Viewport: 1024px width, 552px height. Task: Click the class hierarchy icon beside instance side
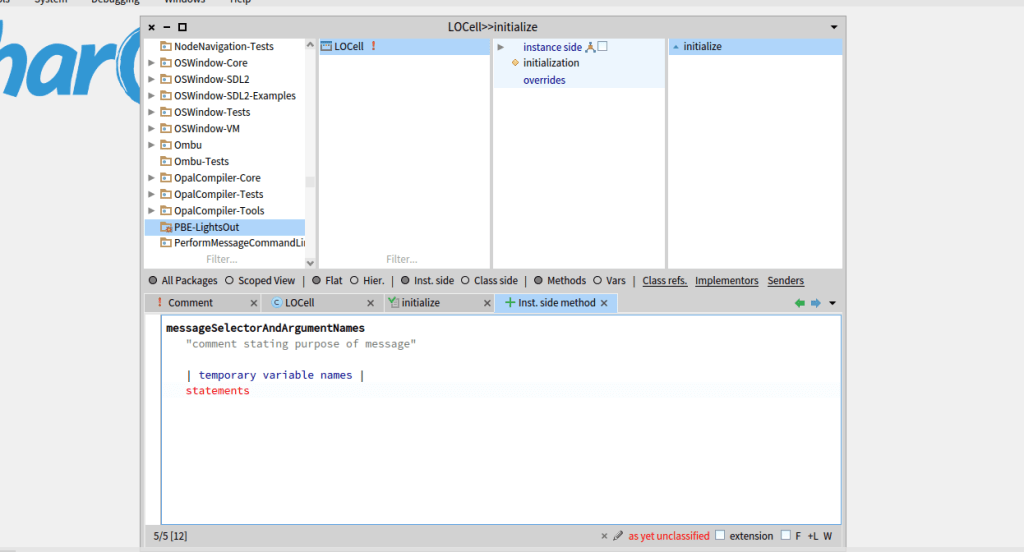[x=590, y=47]
